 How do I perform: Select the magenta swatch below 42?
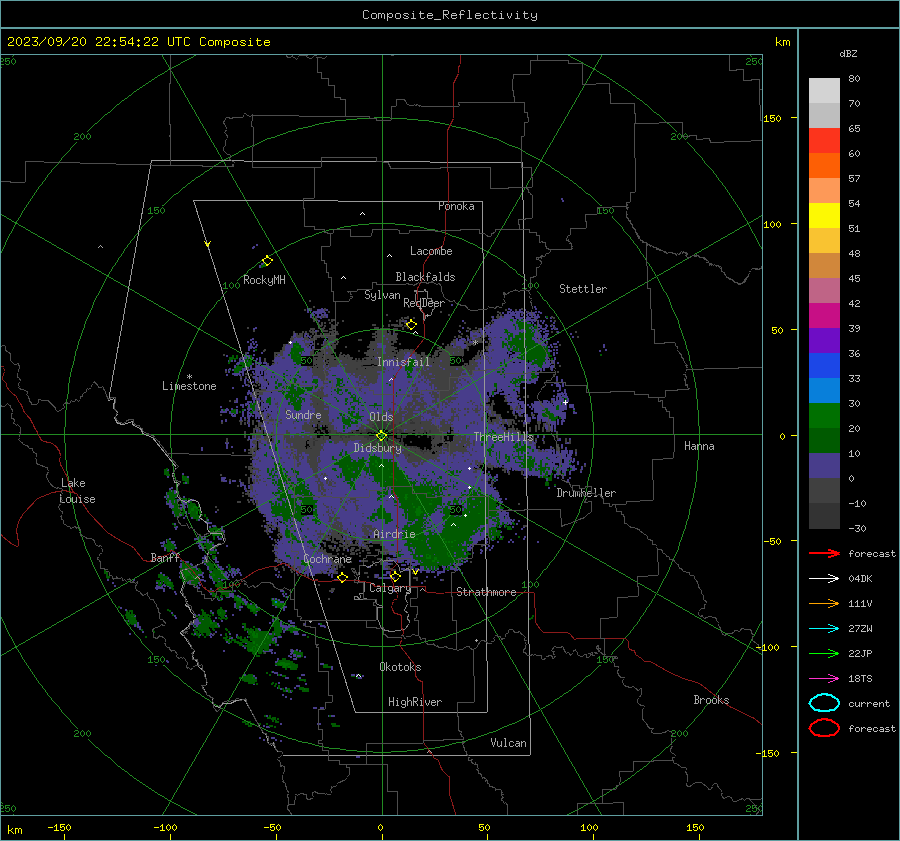pos(824,315)
